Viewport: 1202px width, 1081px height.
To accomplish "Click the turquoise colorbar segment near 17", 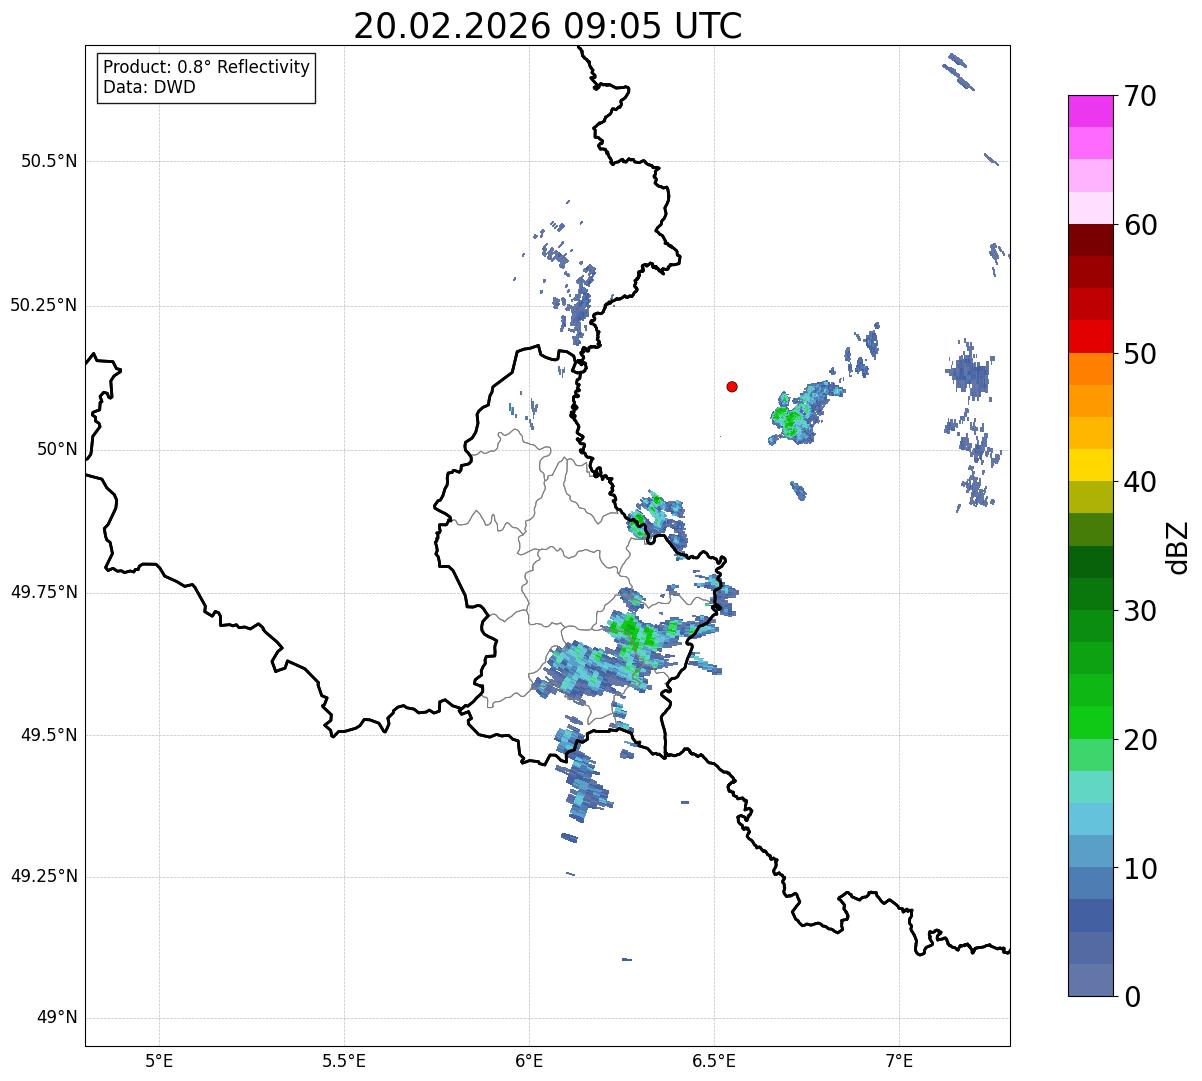I will coord(1090,787).
